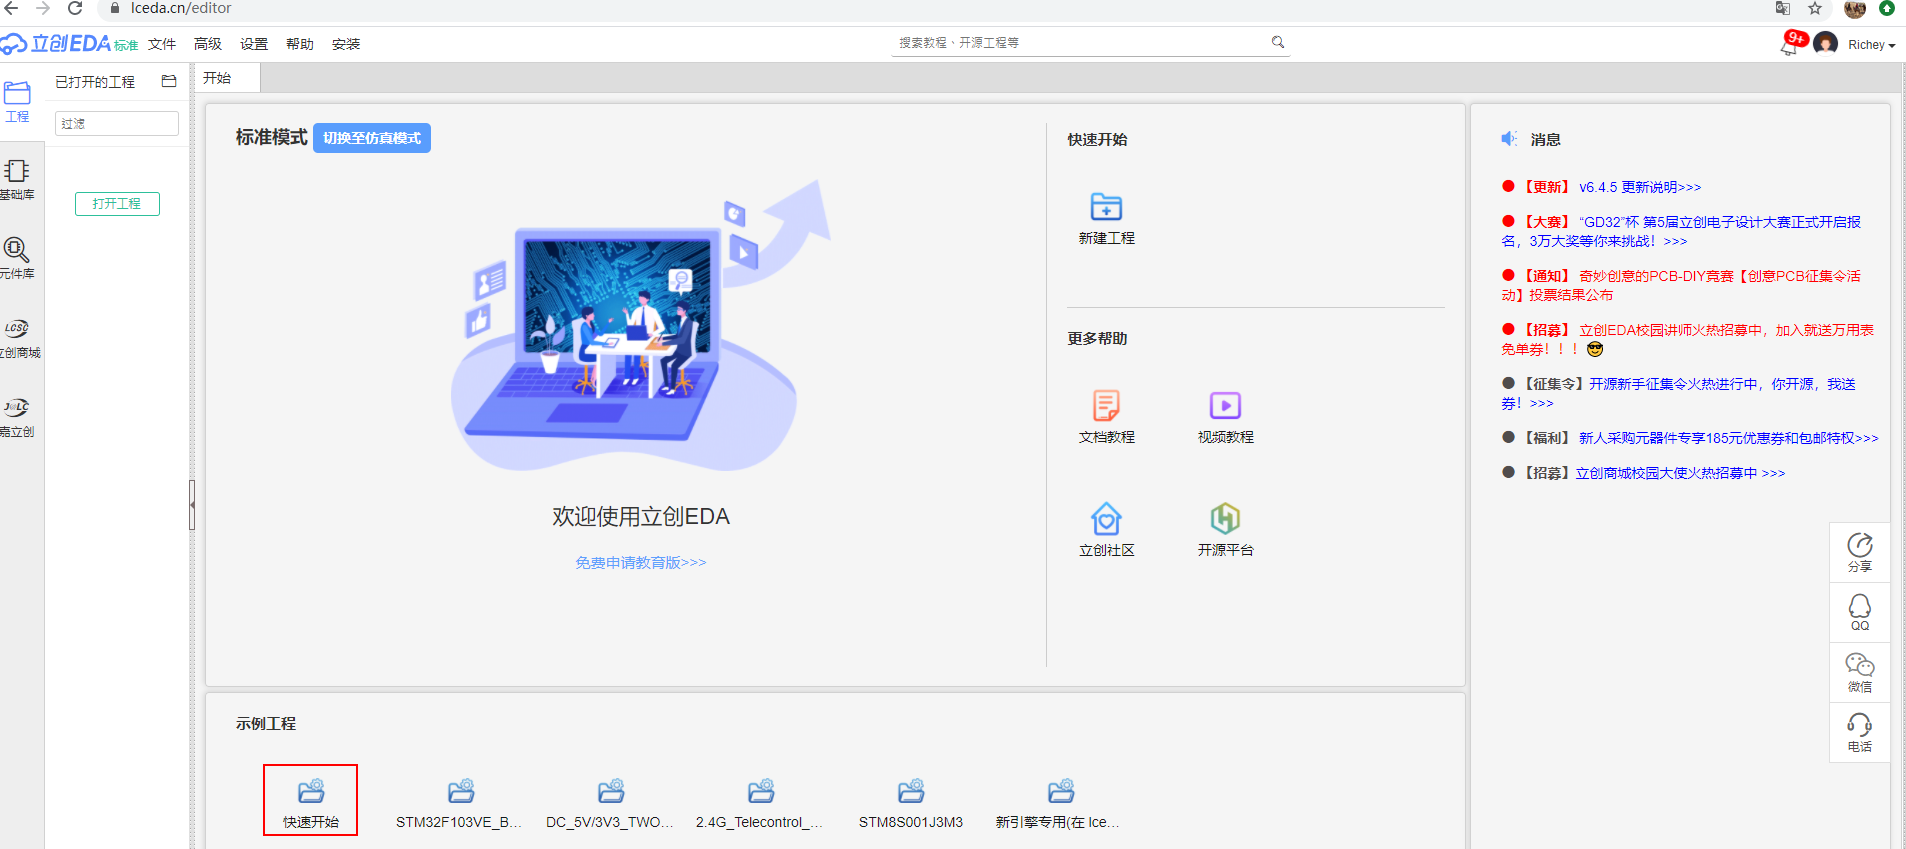Open the 元件库 component library panel
The image size is (1906, 849).
17,258
